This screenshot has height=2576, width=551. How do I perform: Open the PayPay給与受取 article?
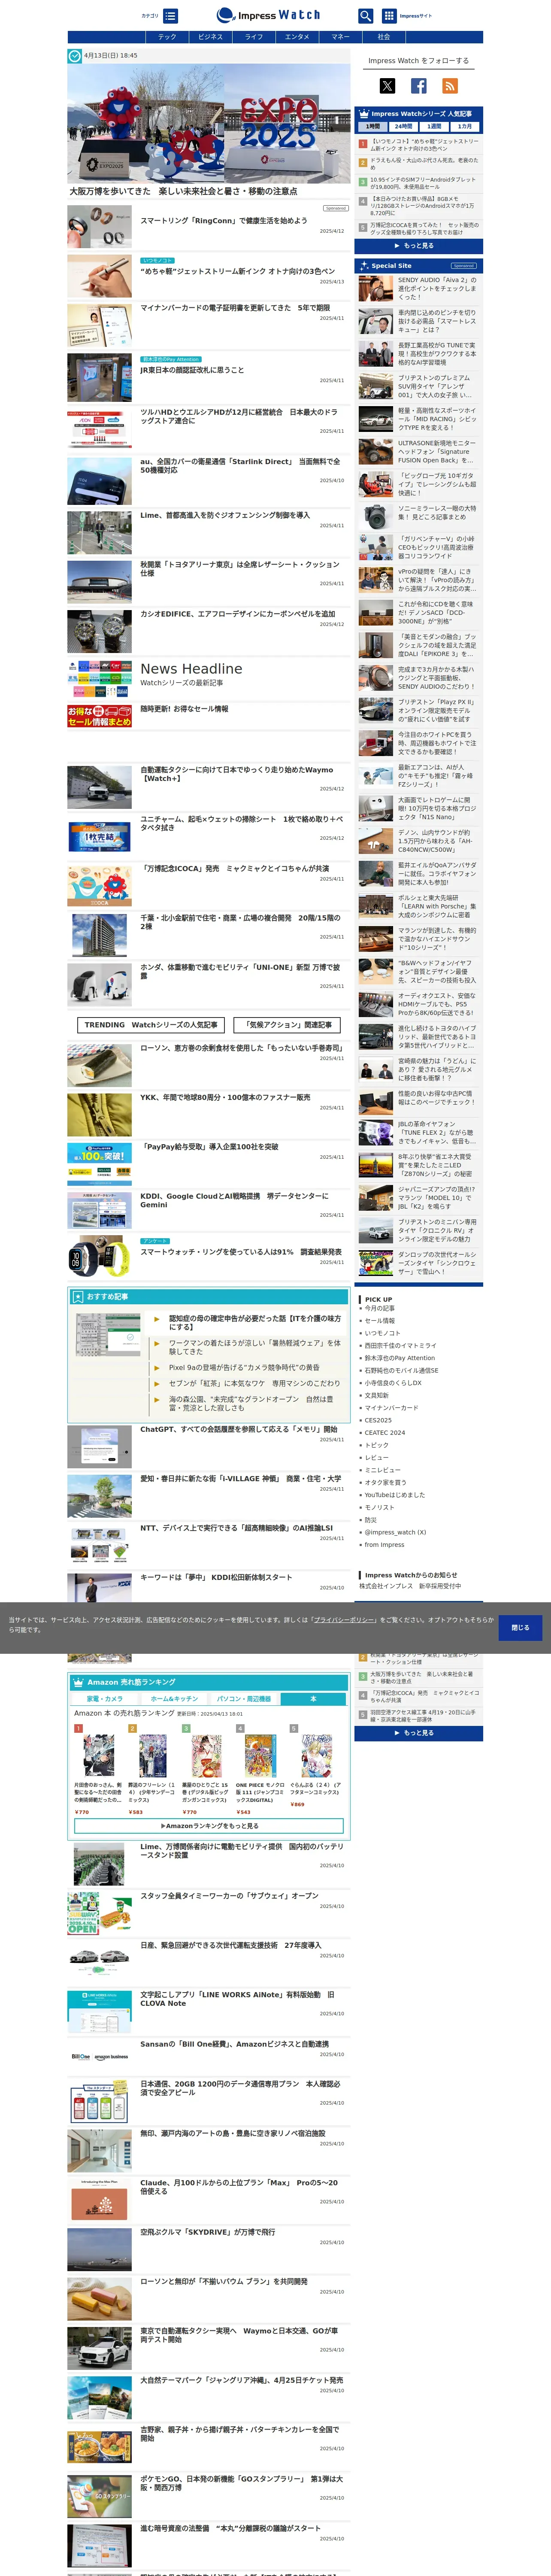209,1147
